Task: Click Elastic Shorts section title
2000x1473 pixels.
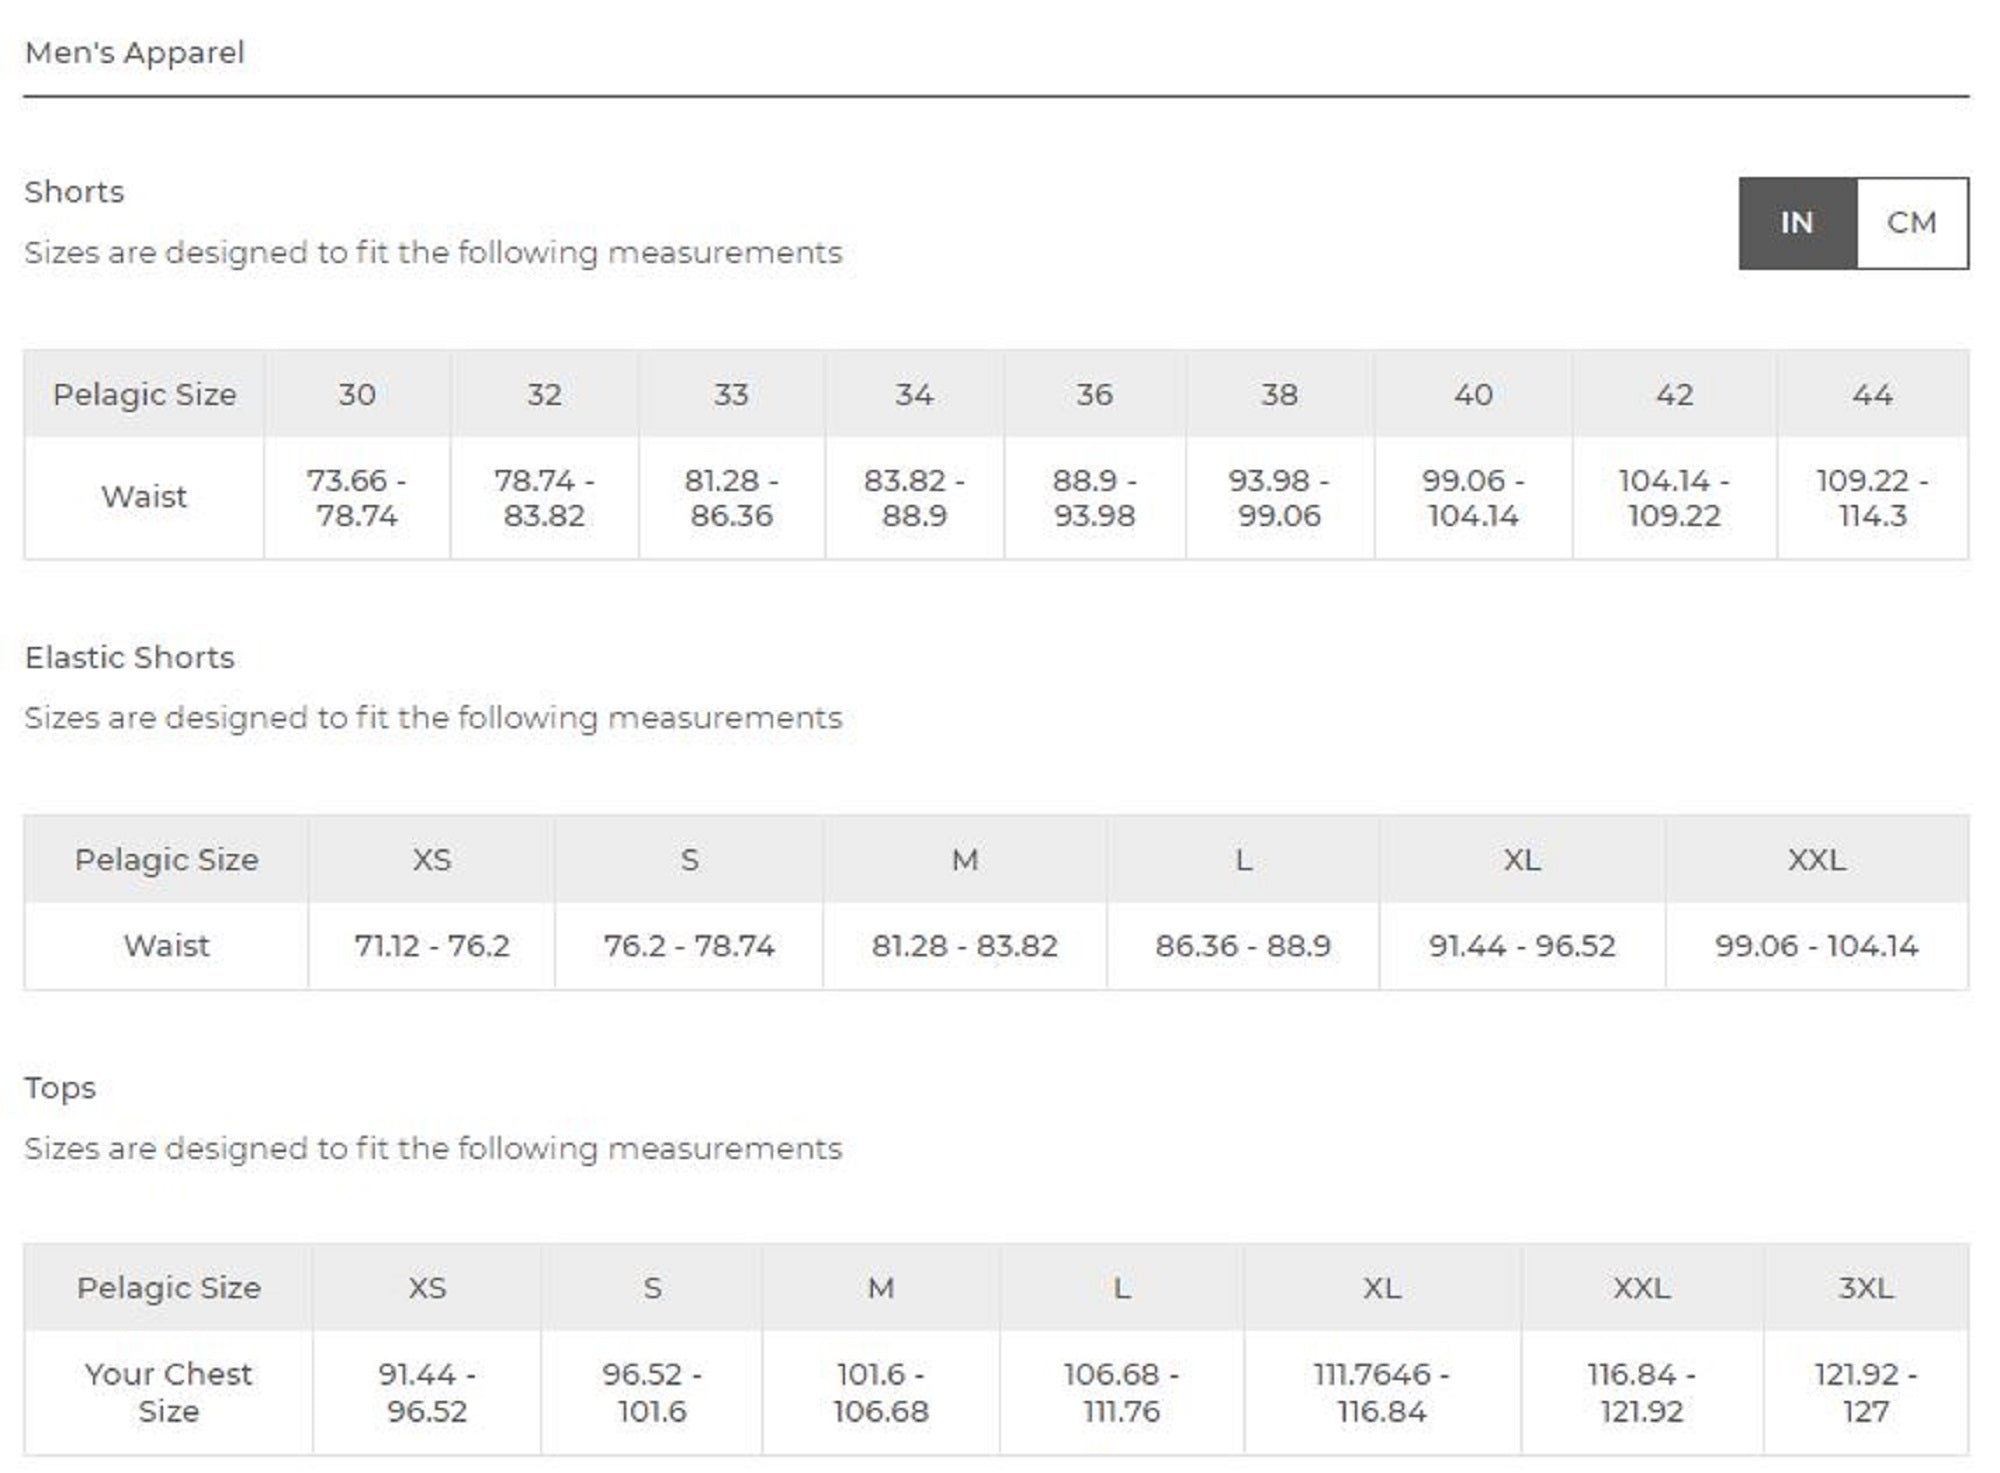Action: tap(130, 658)
